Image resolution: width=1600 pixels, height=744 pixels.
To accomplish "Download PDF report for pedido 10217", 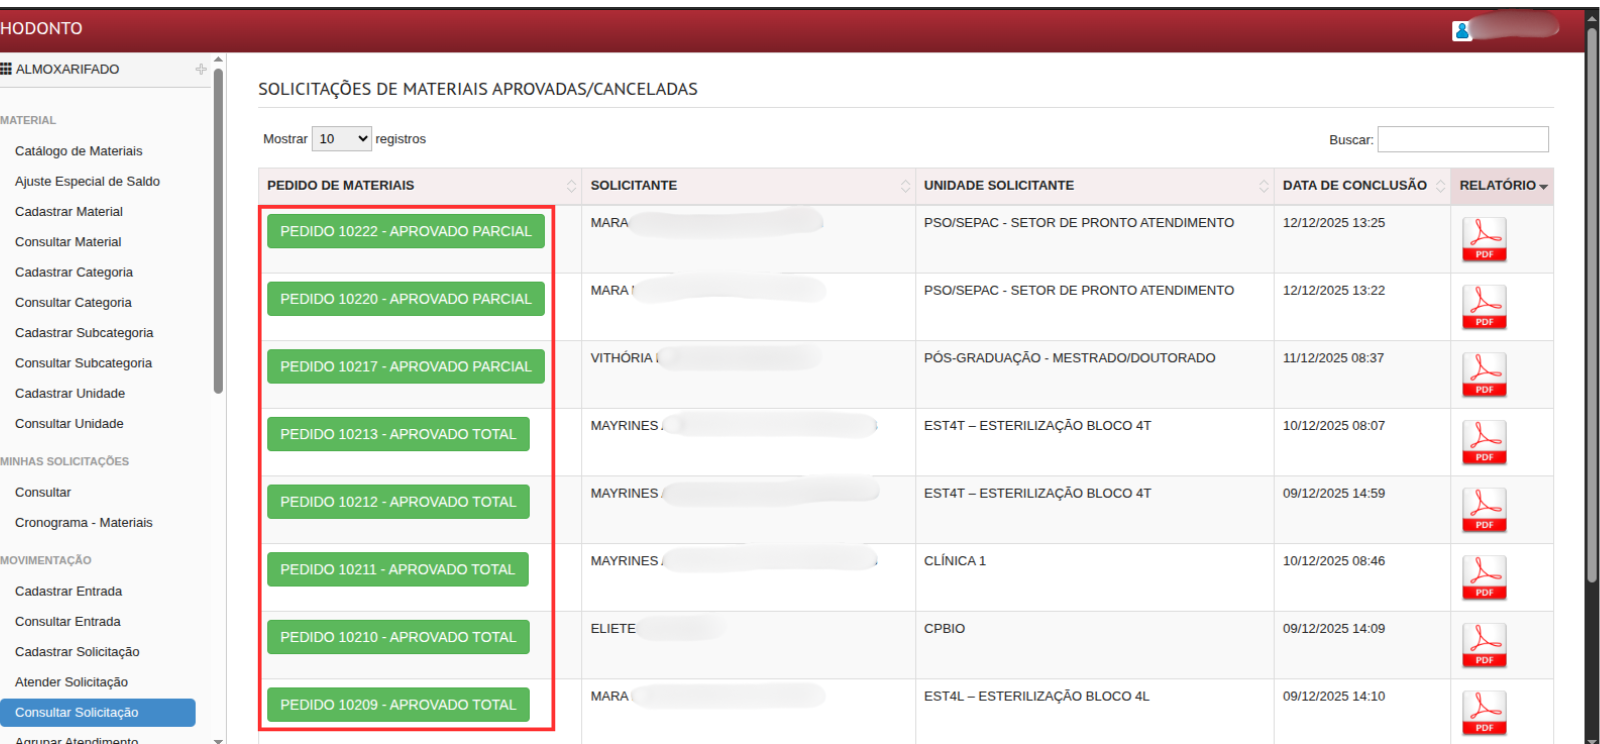I will coord(1484,375).
